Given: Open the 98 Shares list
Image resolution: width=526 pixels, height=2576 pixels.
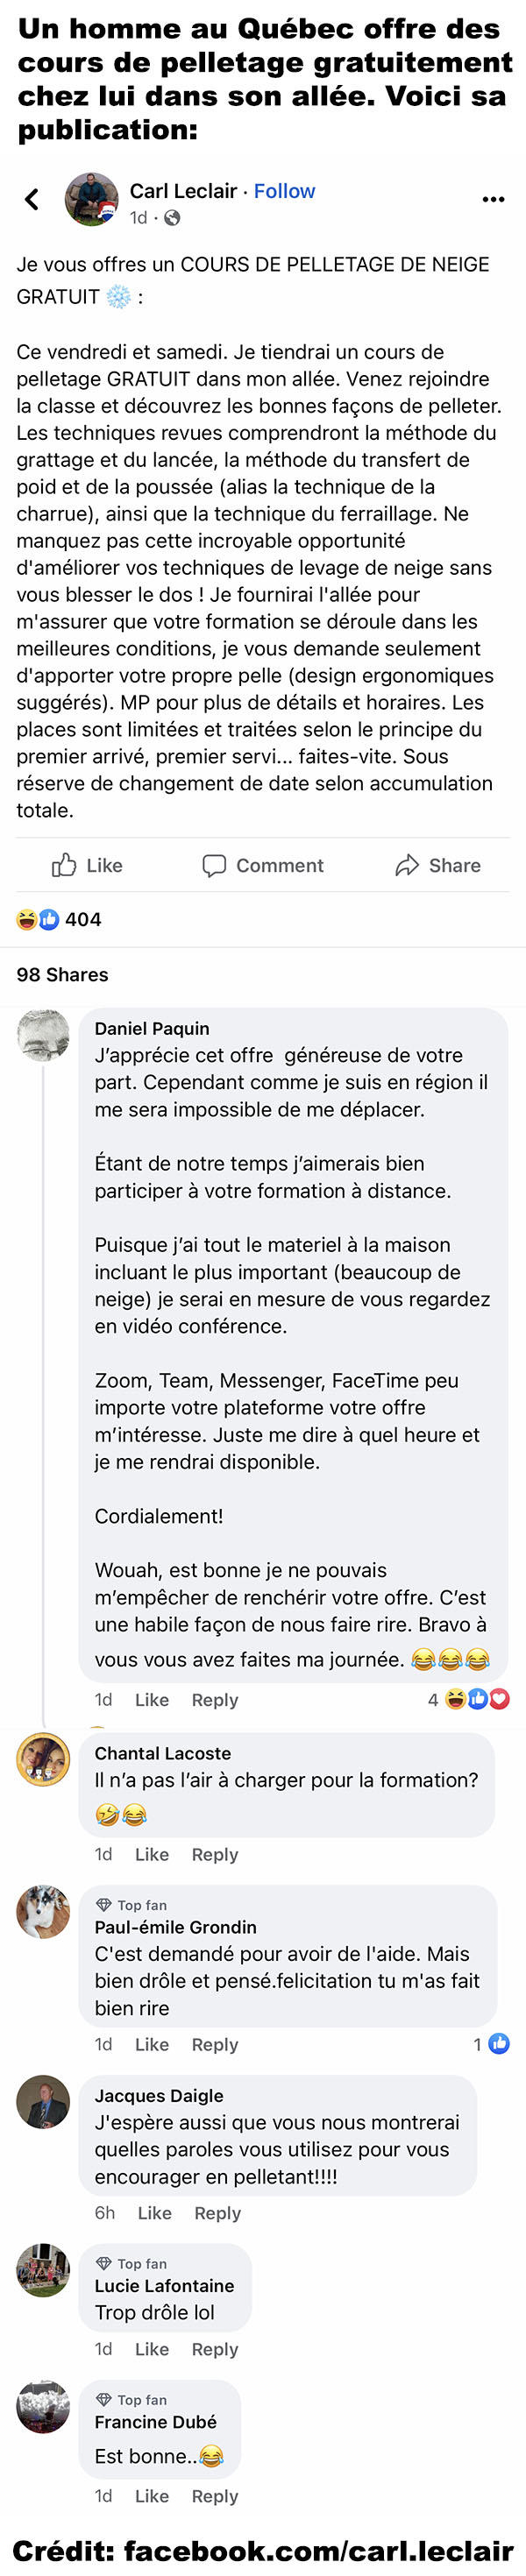Looking at the screenshot, I should click(x=62, y=974).
